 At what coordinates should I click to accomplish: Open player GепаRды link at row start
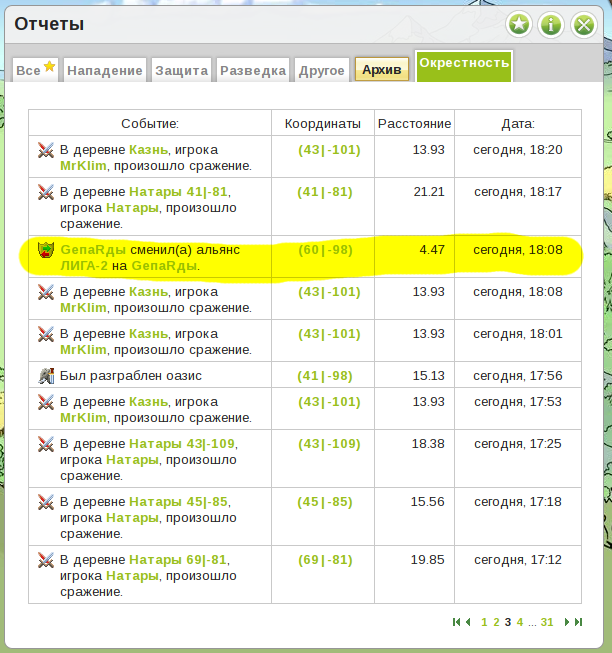[93, 250]
